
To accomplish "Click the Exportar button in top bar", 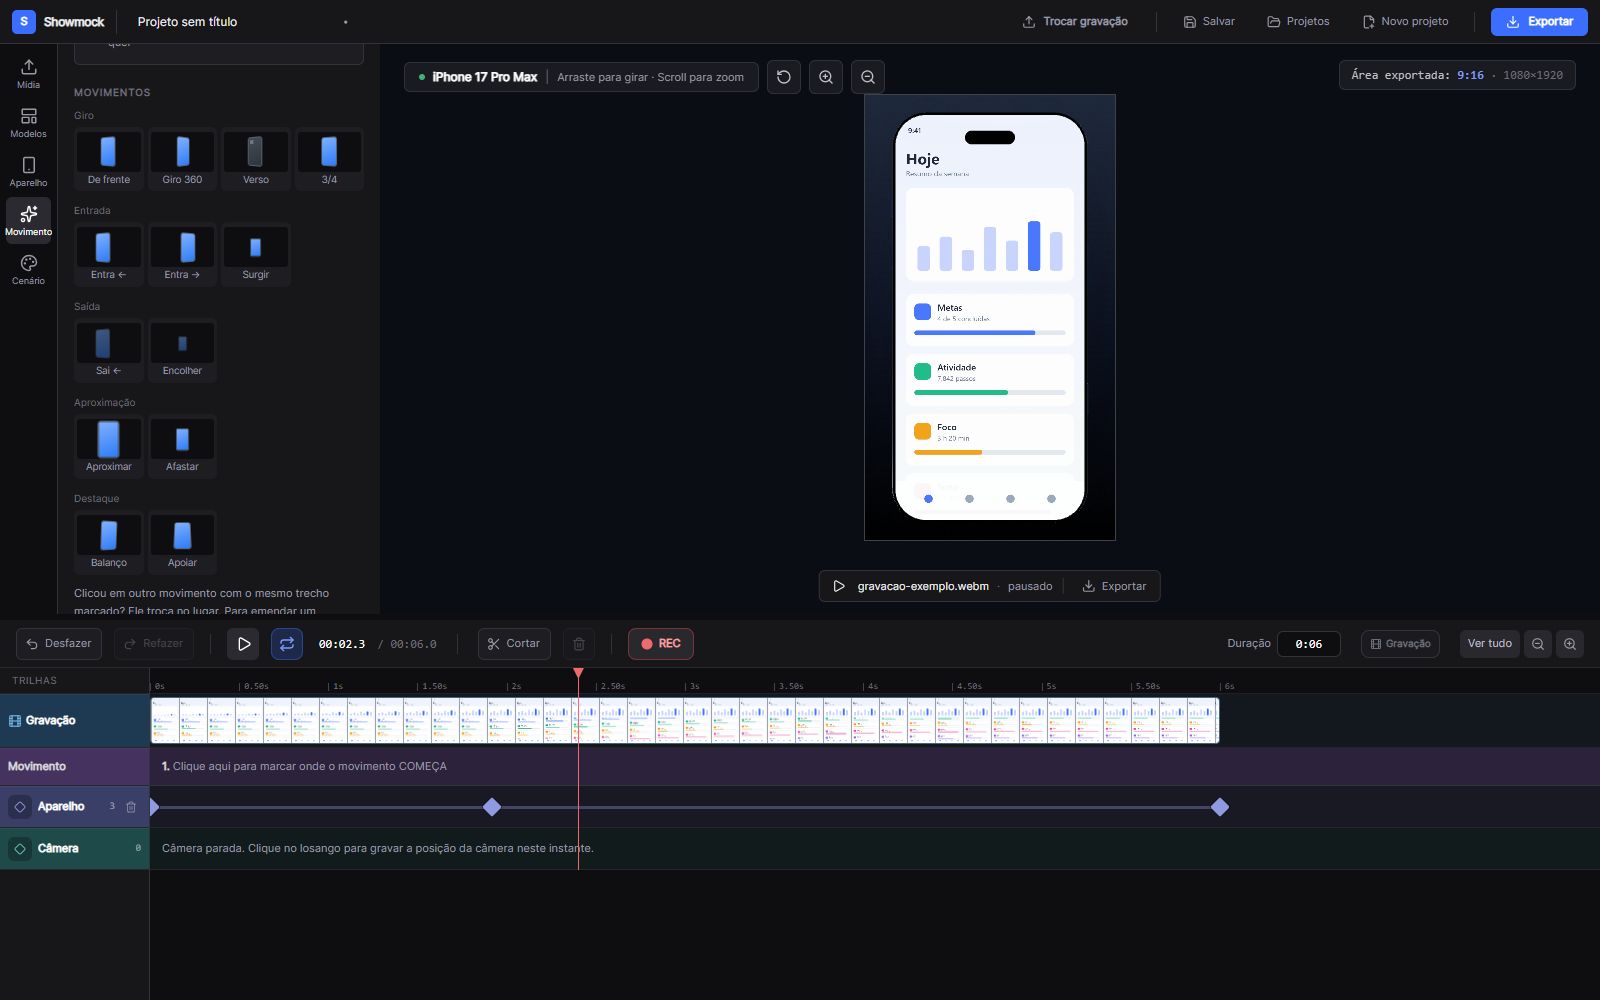I will click(x=1539, y=22).
